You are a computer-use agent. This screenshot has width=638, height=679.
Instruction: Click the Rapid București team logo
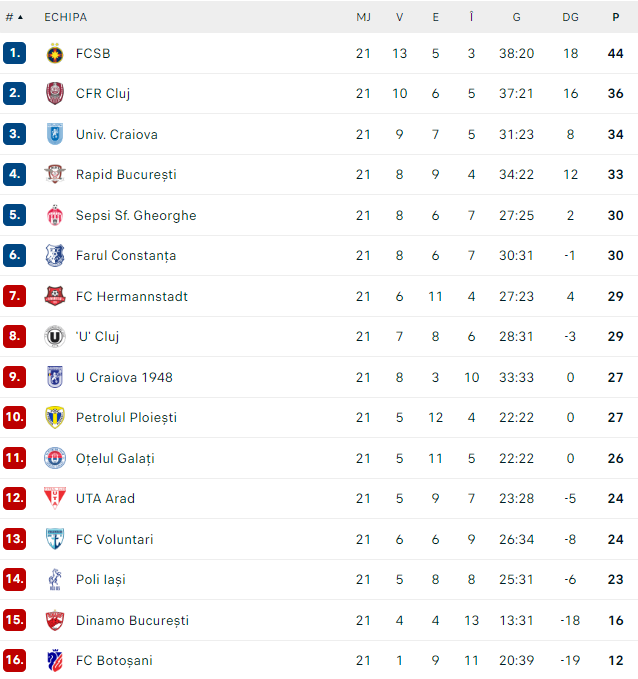[x=54, y=175]
